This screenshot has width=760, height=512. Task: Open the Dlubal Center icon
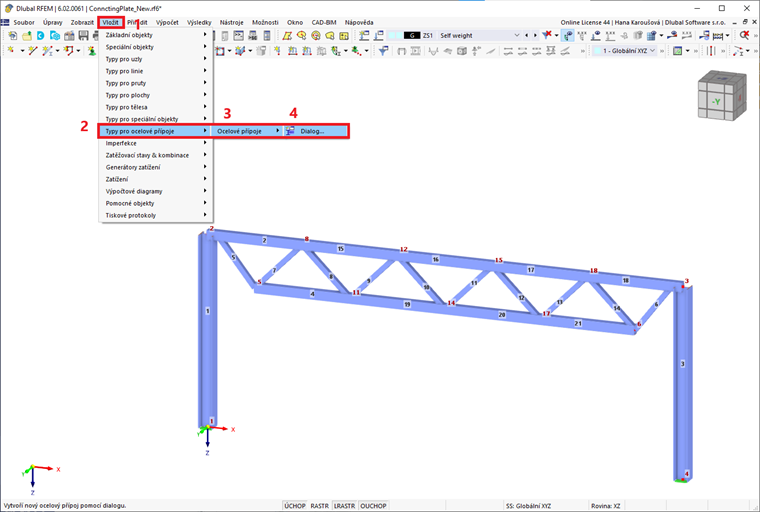(41, 36)
